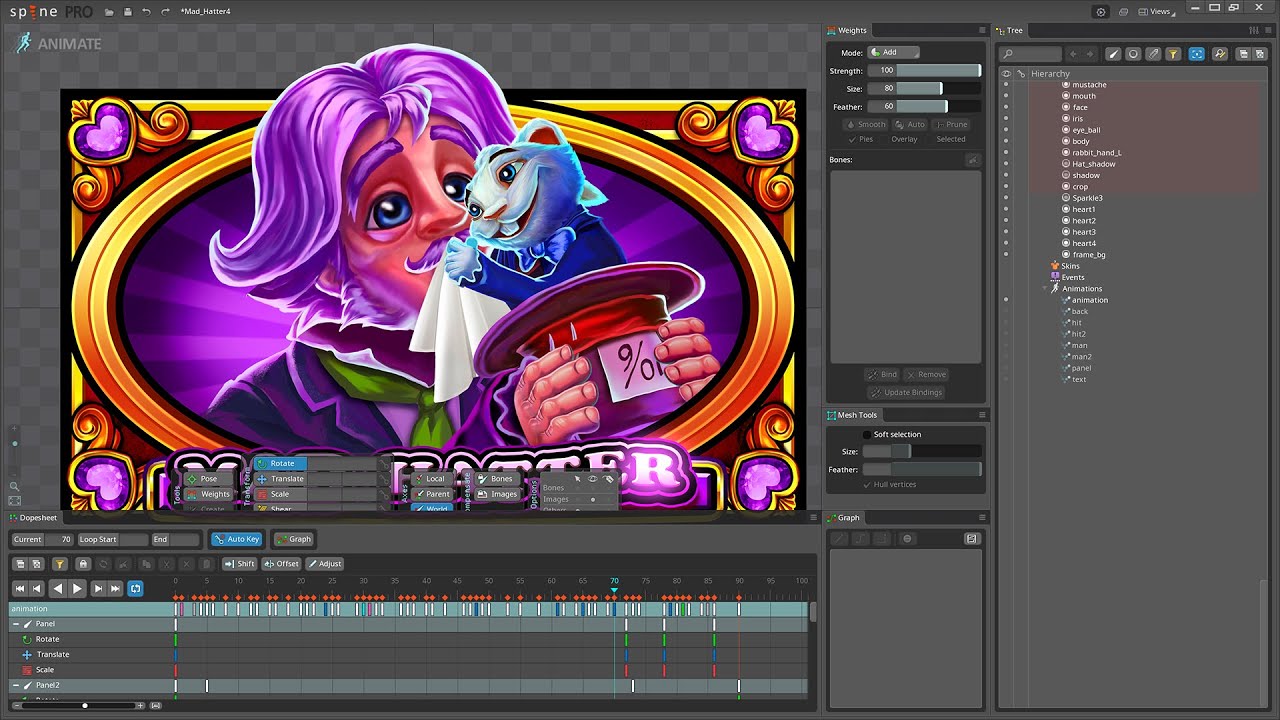Toggle the slot filter circle icon in tree
Image resolution: width=1280 pixels, height=720 pixels.
(1133, 54)
